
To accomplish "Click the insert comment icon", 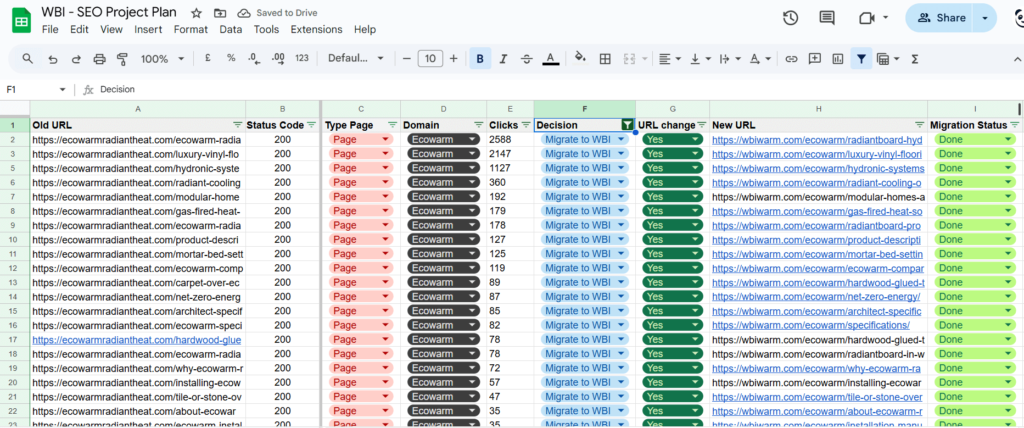I will (814, 59).
